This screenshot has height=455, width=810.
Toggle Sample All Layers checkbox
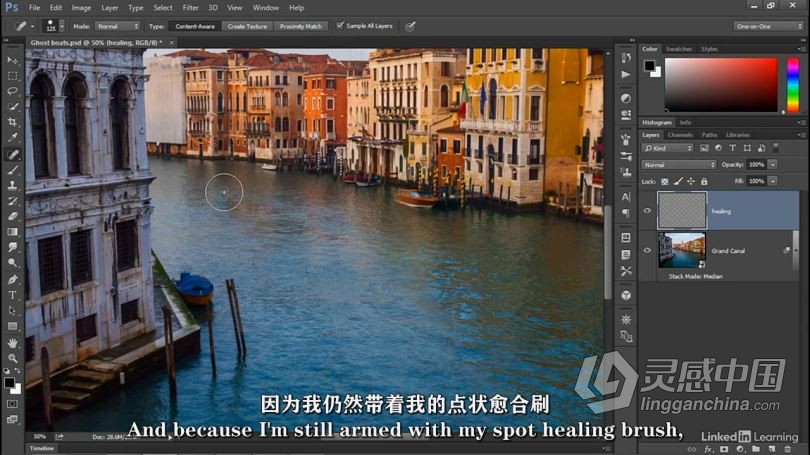340,25
